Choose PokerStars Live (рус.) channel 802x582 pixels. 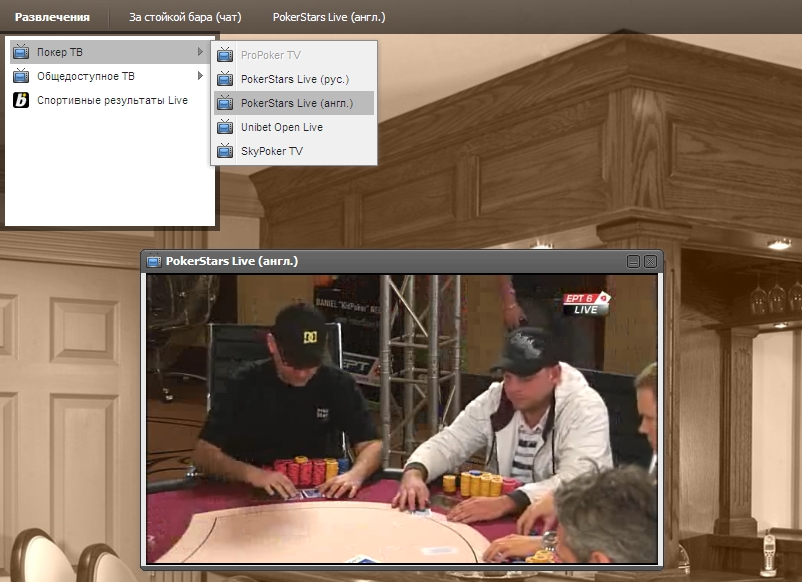(294, 79)
